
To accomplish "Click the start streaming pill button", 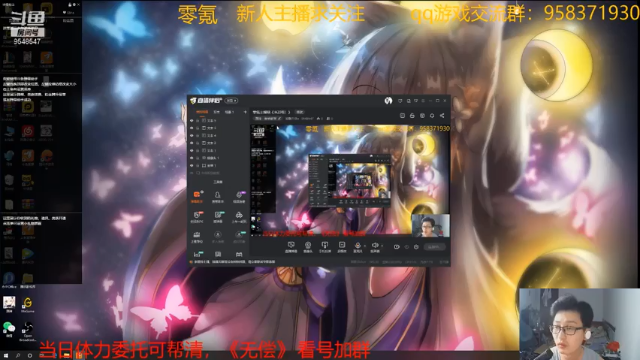I will pos(435,247).
